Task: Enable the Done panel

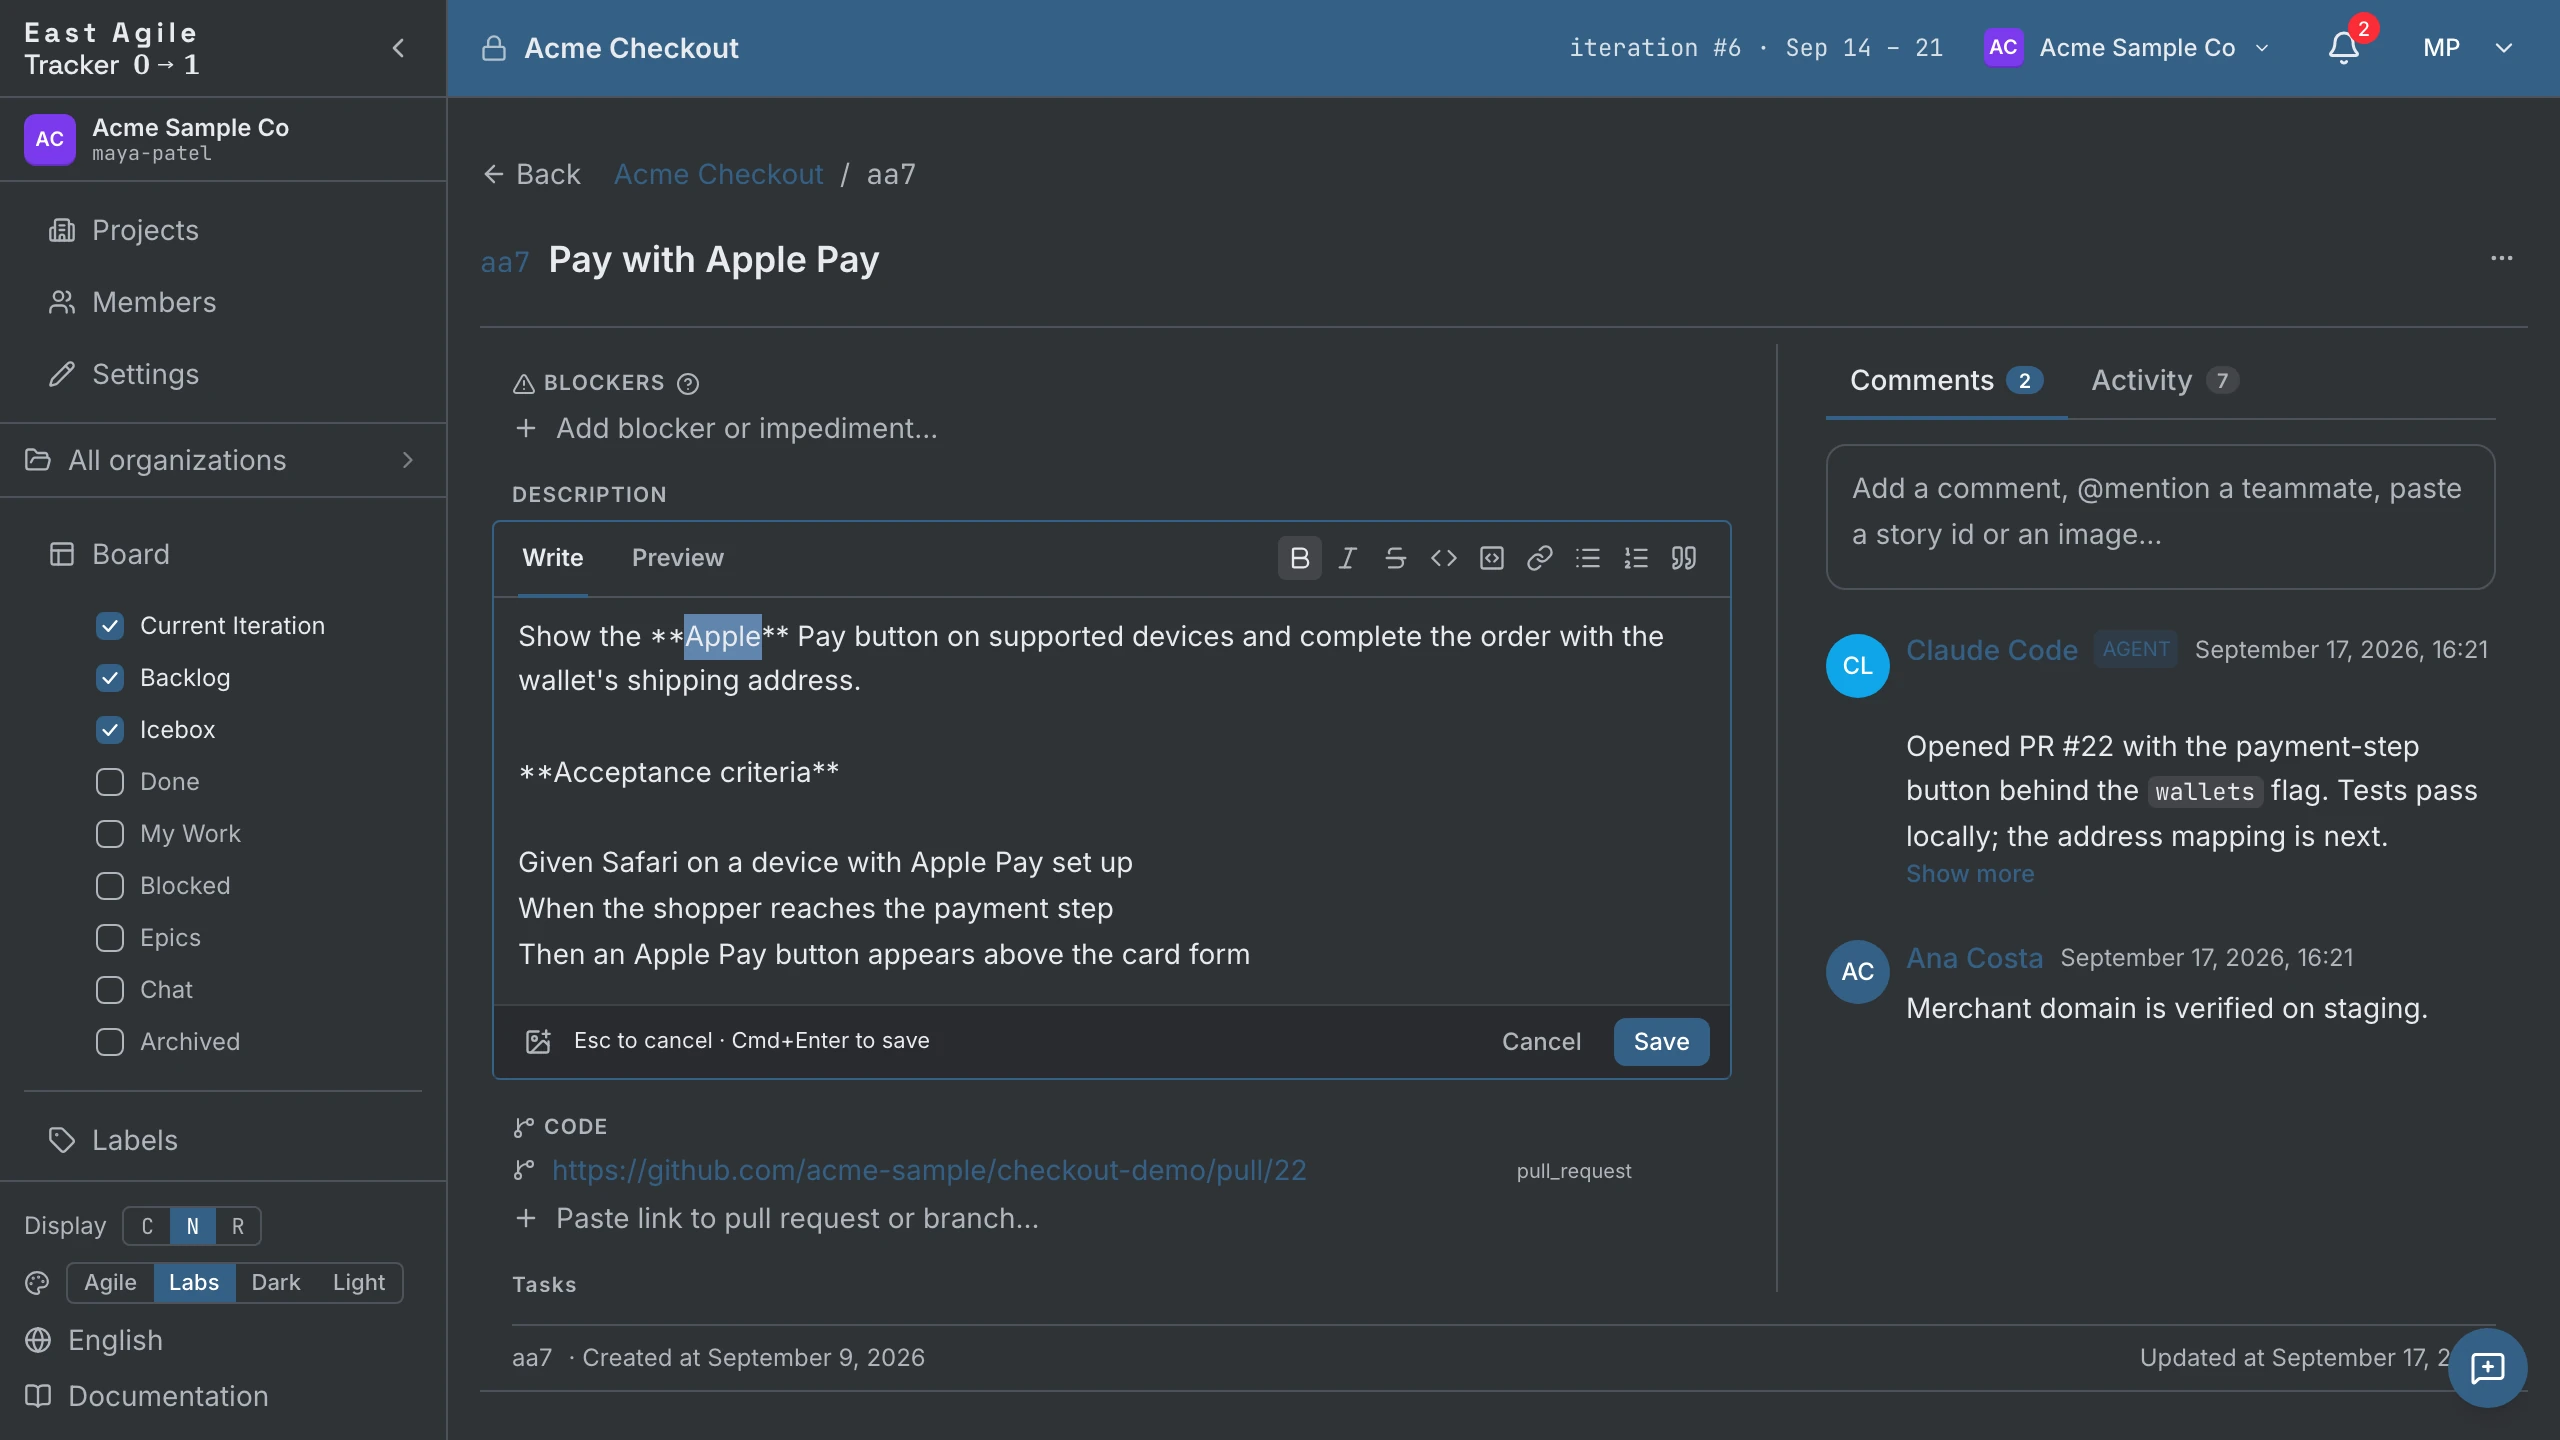Action: pyautogui.click(x=110, y=782)
